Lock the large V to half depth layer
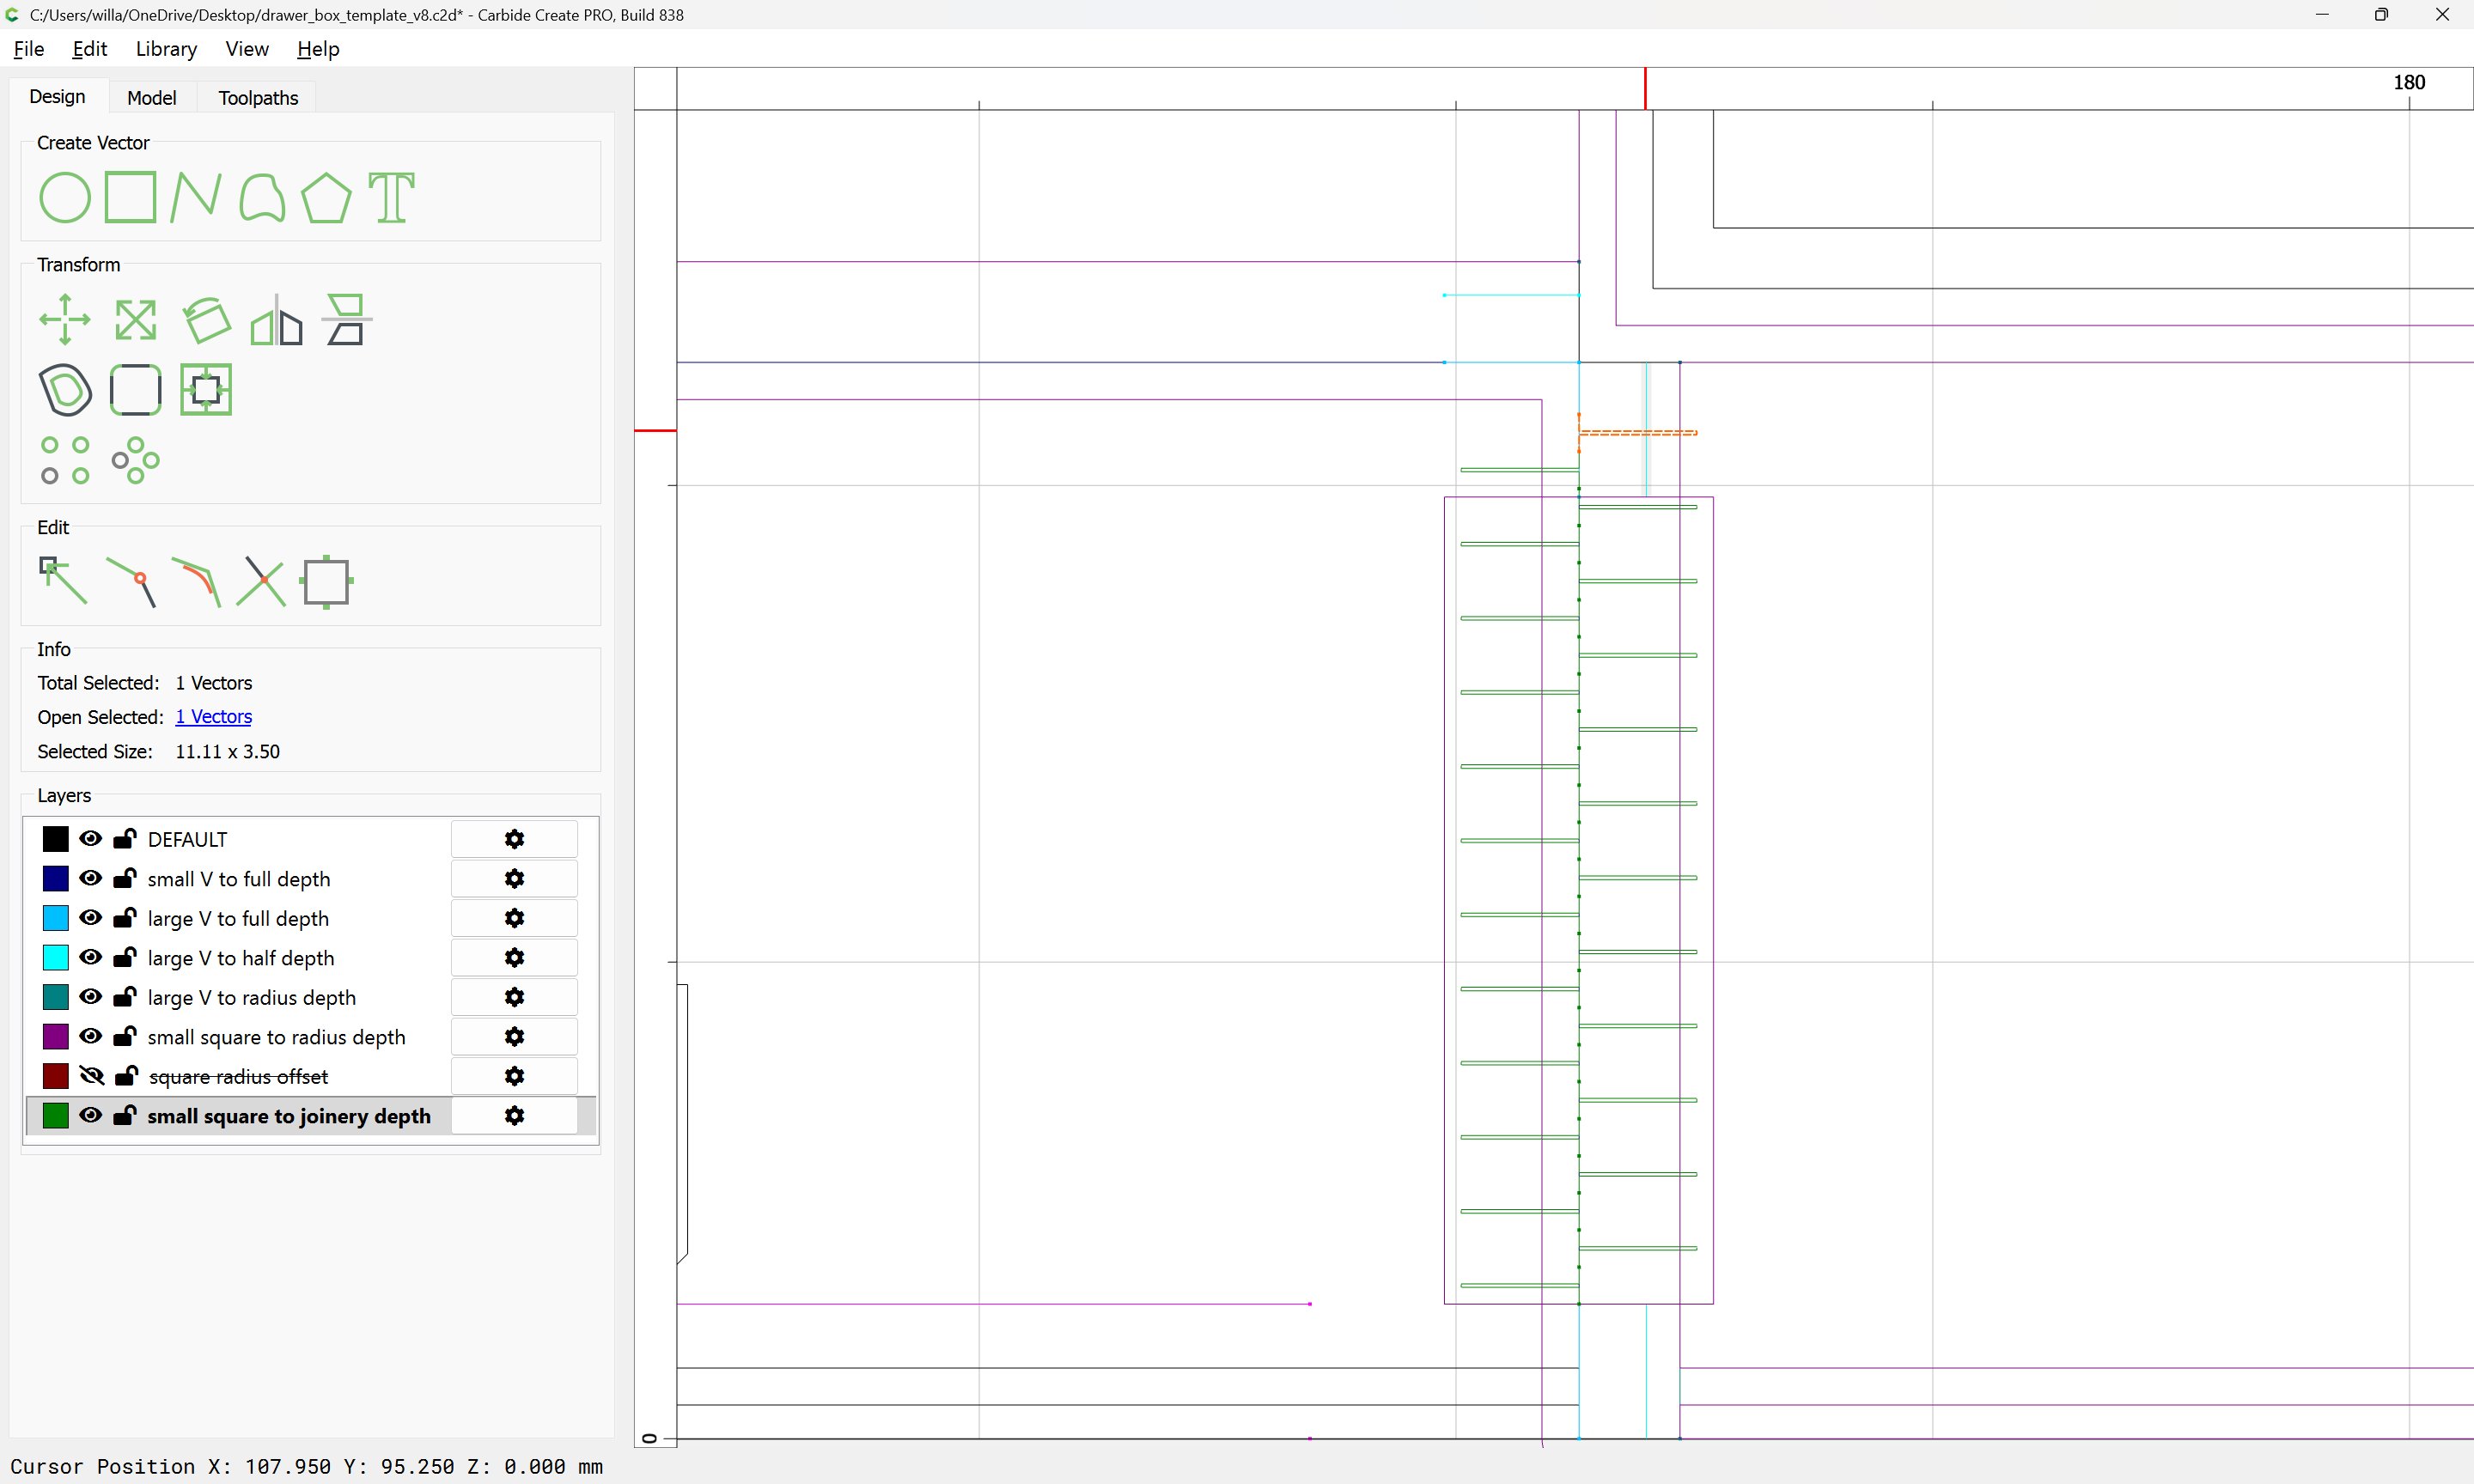Screen dimensions: 2474x1484 125,958
